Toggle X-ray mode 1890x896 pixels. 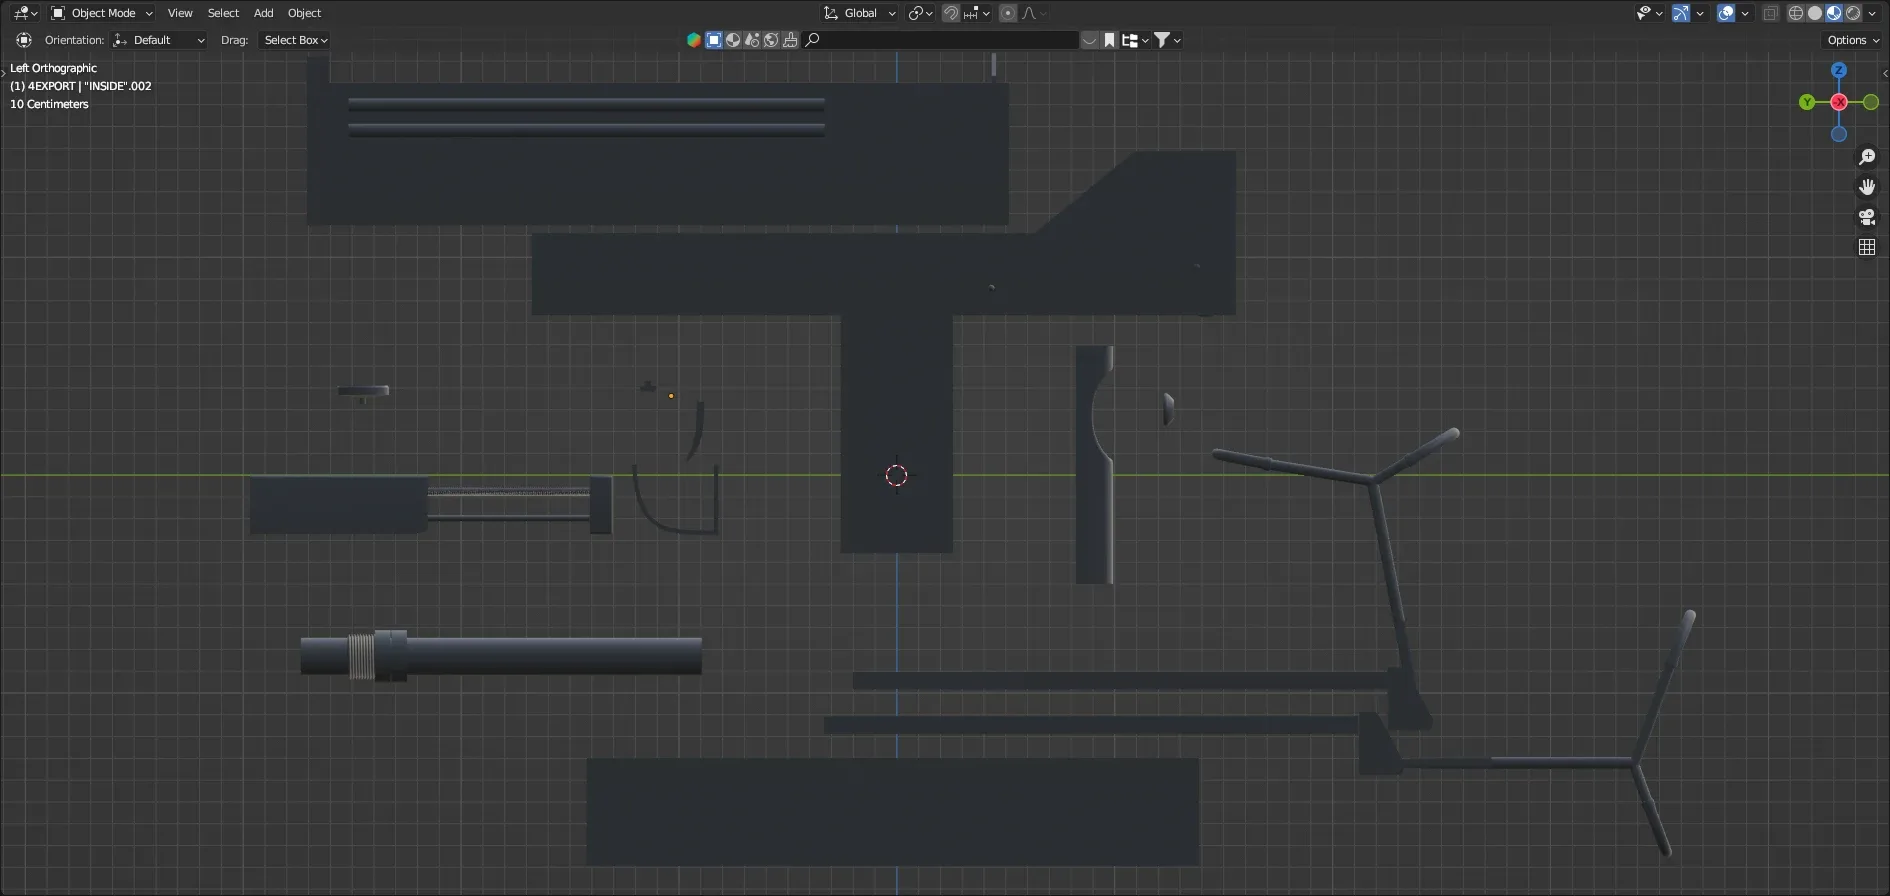pyautogui.click(x=1771, y=13)
